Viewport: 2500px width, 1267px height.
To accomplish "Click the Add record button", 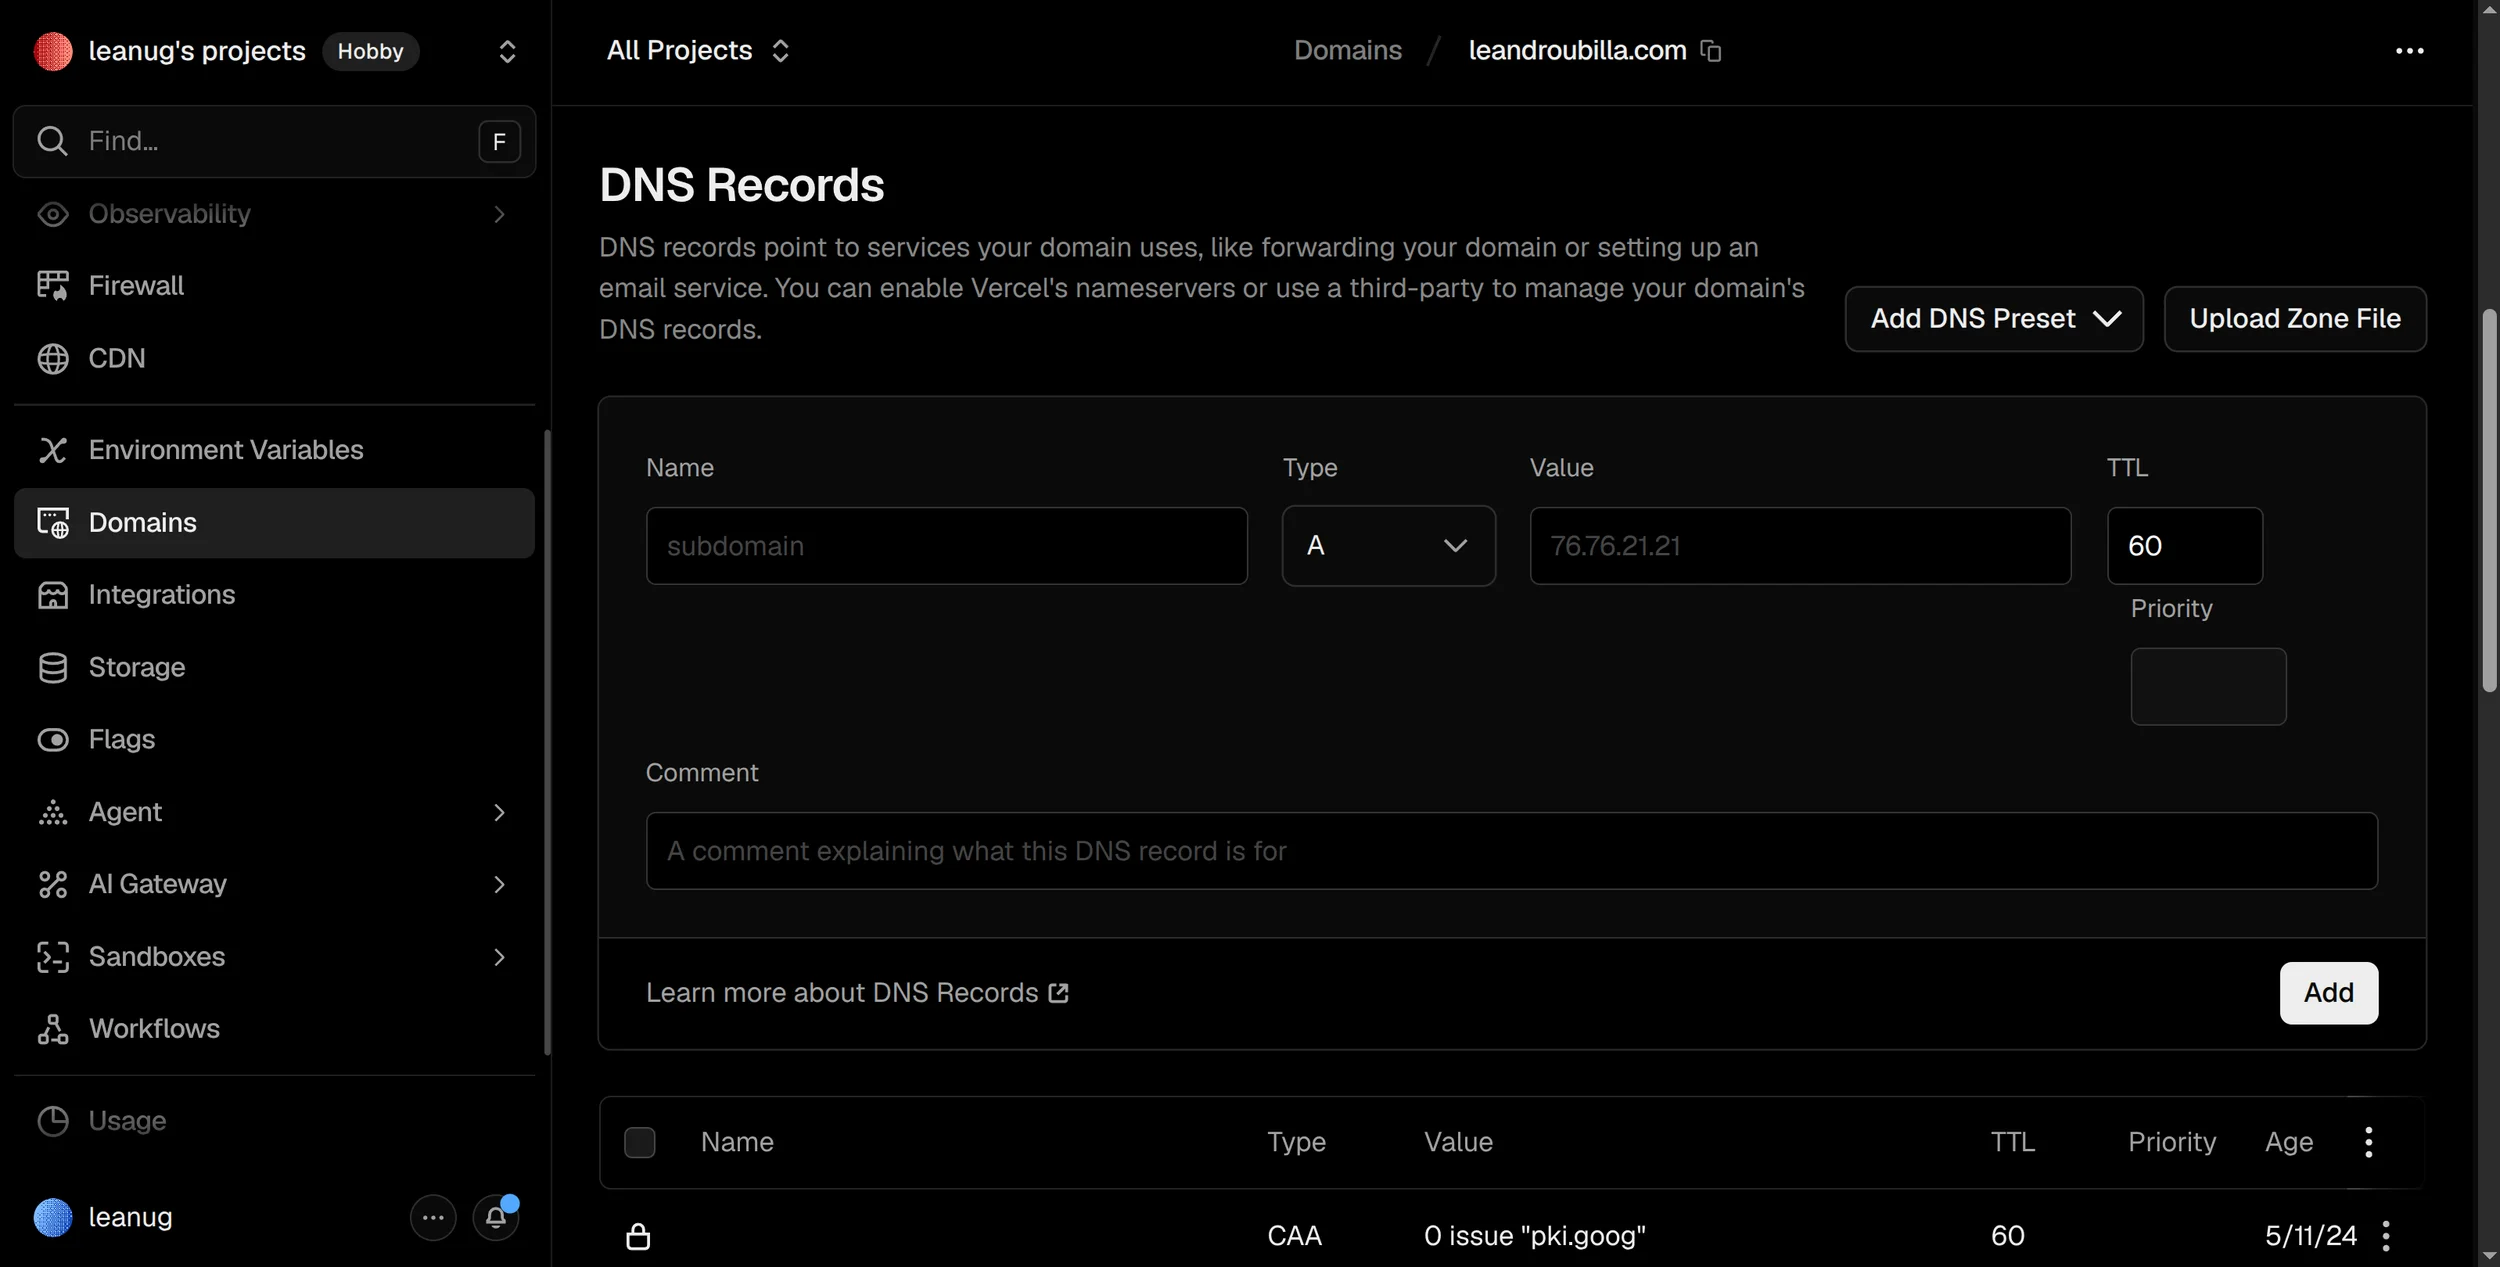I will [x=2328, y=993].
